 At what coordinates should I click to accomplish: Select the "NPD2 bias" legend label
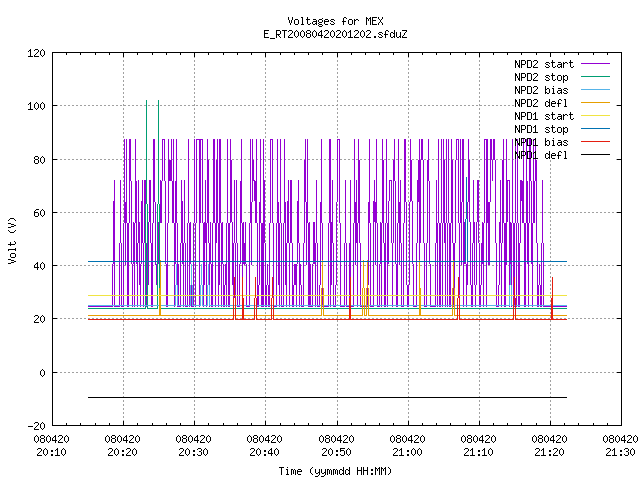[541, 90]
